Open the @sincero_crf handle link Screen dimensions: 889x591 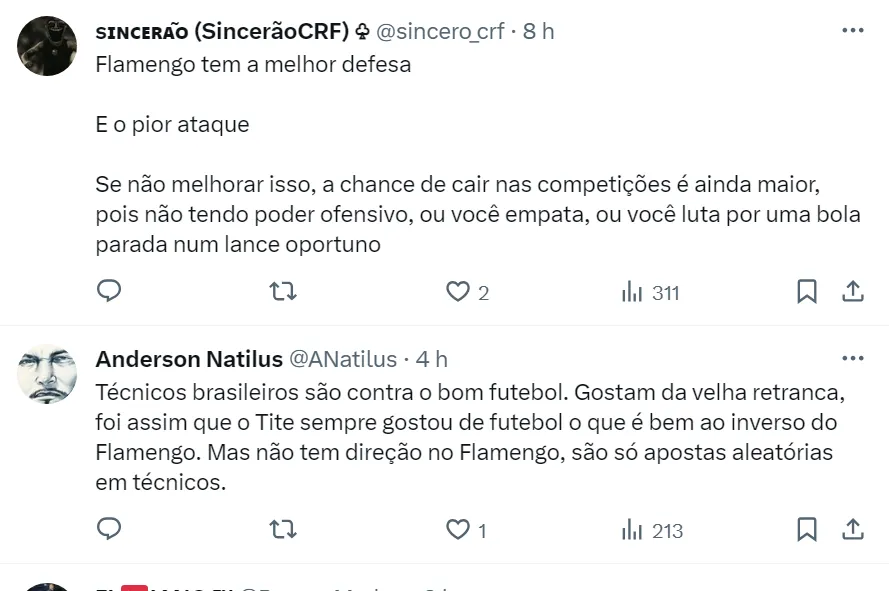pyautogui.click(x=440, y=31)
